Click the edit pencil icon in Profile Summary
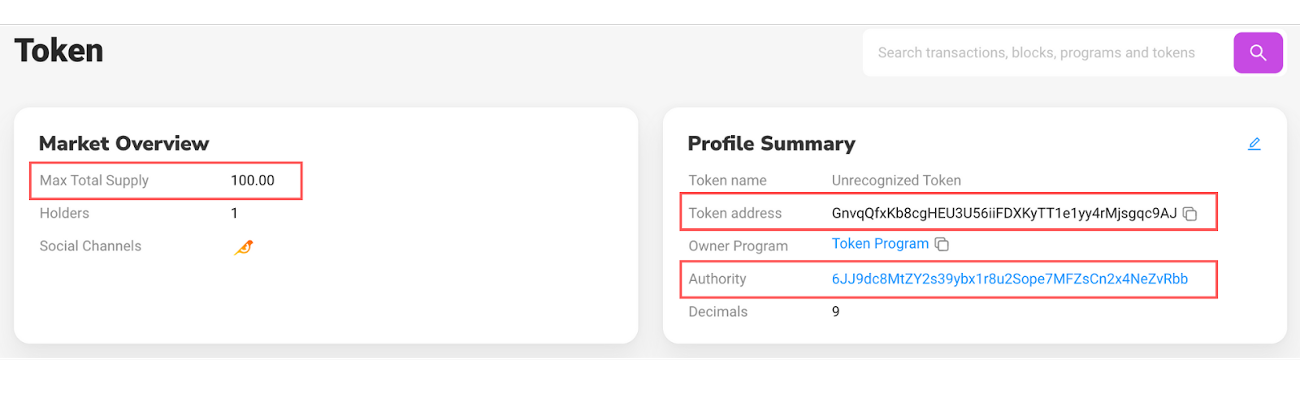The height and width of the screenshot is (393, 1300). pos(1254,144)
